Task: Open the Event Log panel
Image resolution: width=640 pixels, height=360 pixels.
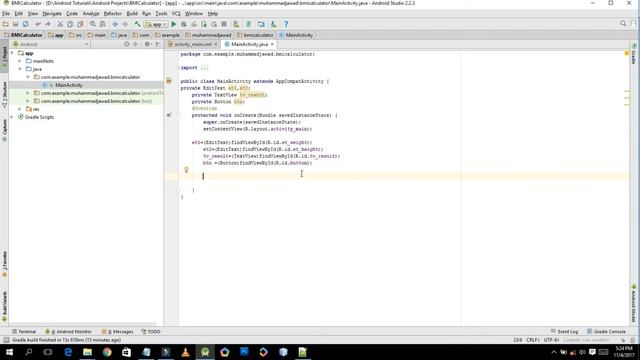Action: pyautogui.click(x=564, y=331)
